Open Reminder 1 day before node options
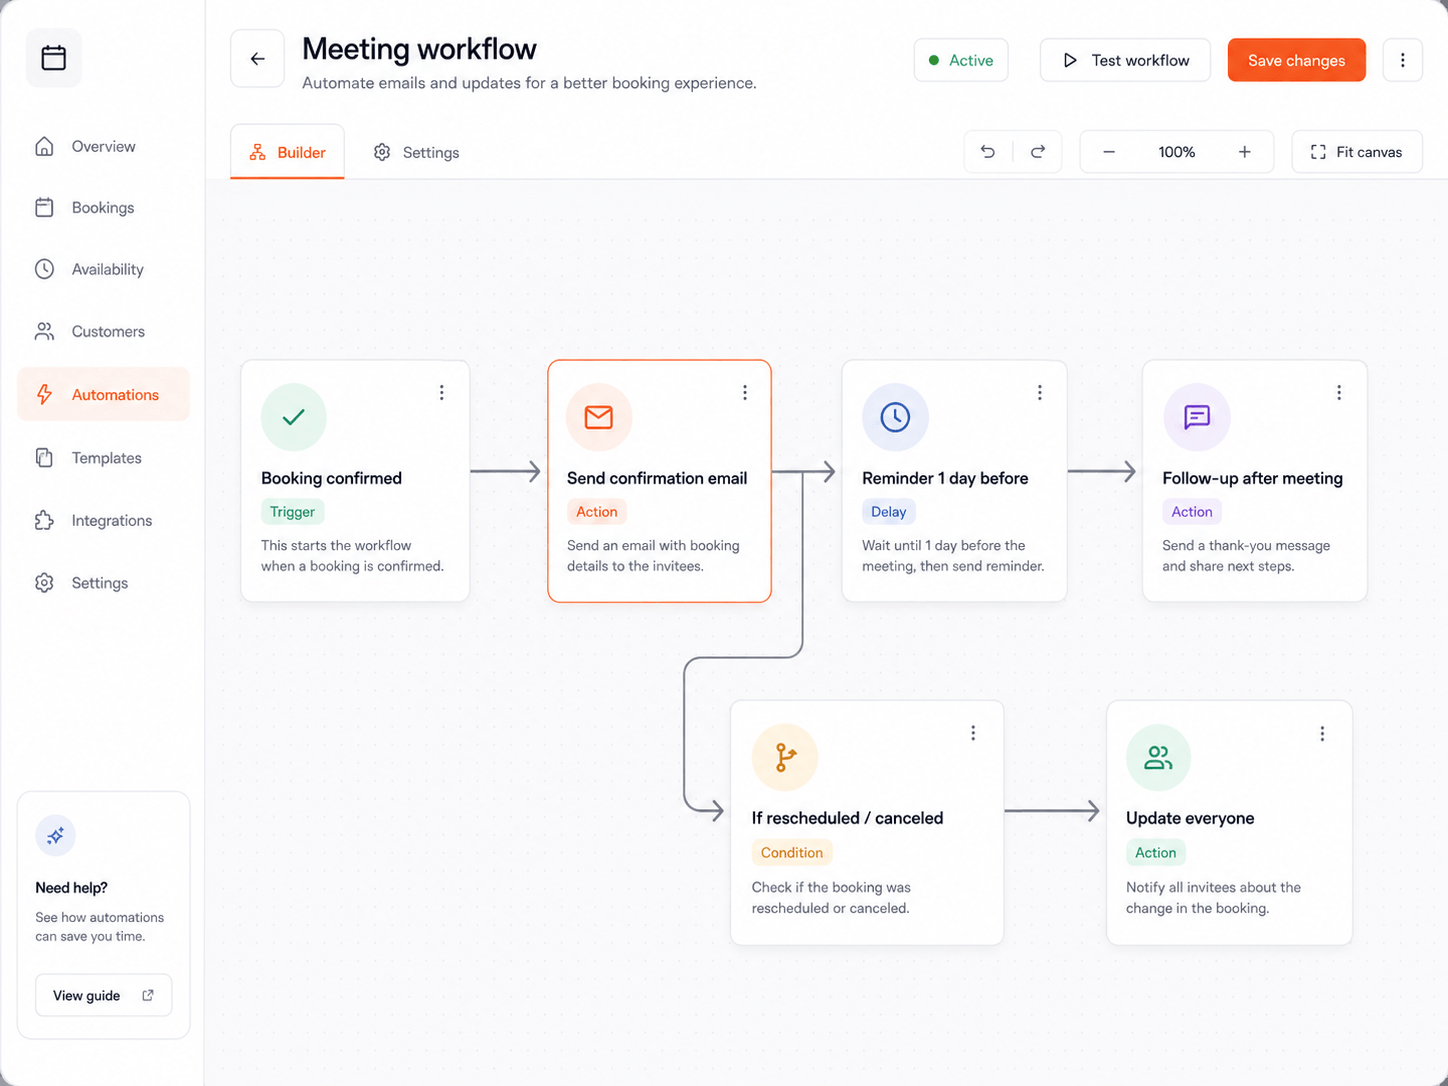1448x1086 pixels. tap(1039, 393)
